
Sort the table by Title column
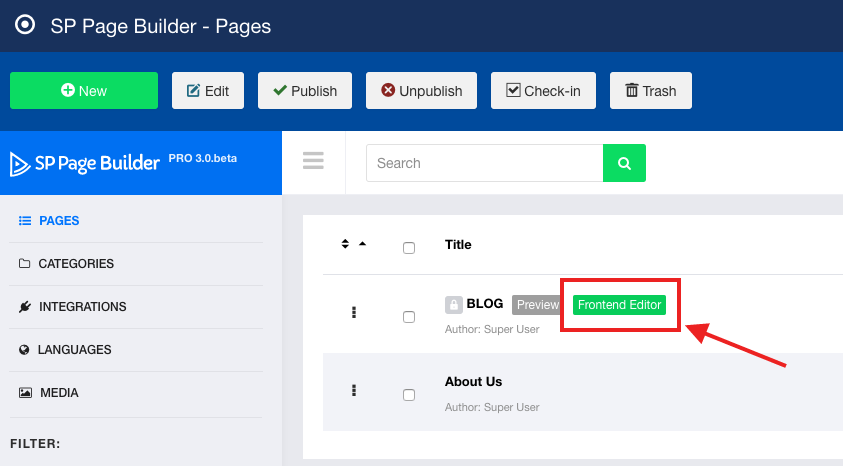coord(458,245)
